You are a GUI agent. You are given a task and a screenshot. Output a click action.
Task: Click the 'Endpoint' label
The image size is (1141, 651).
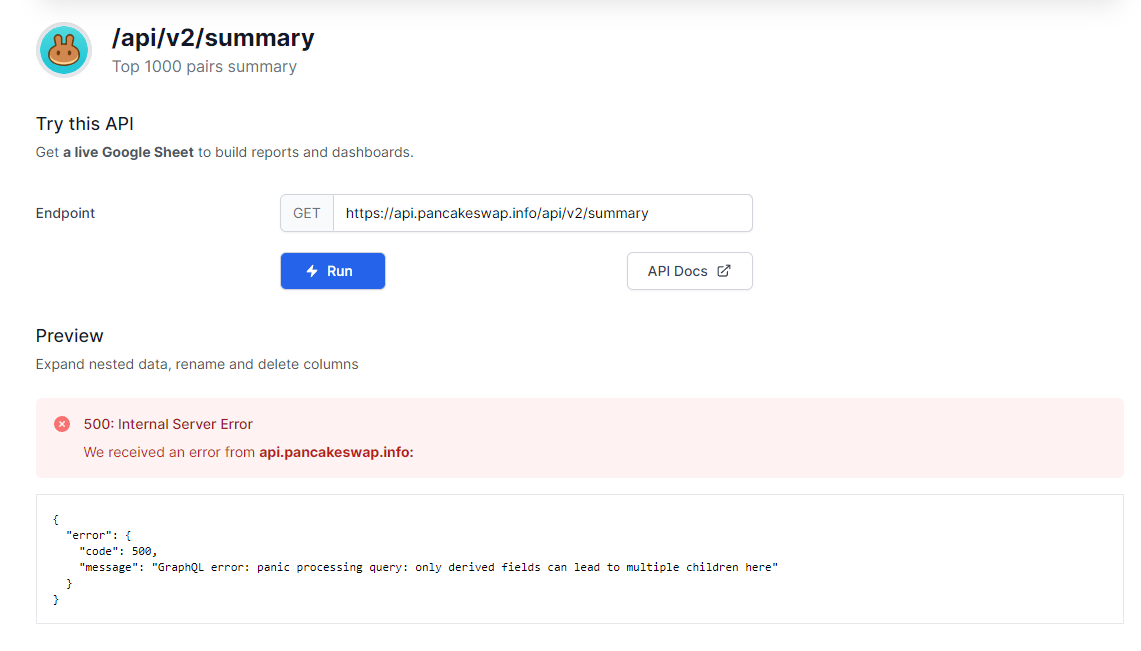[65, 213]
